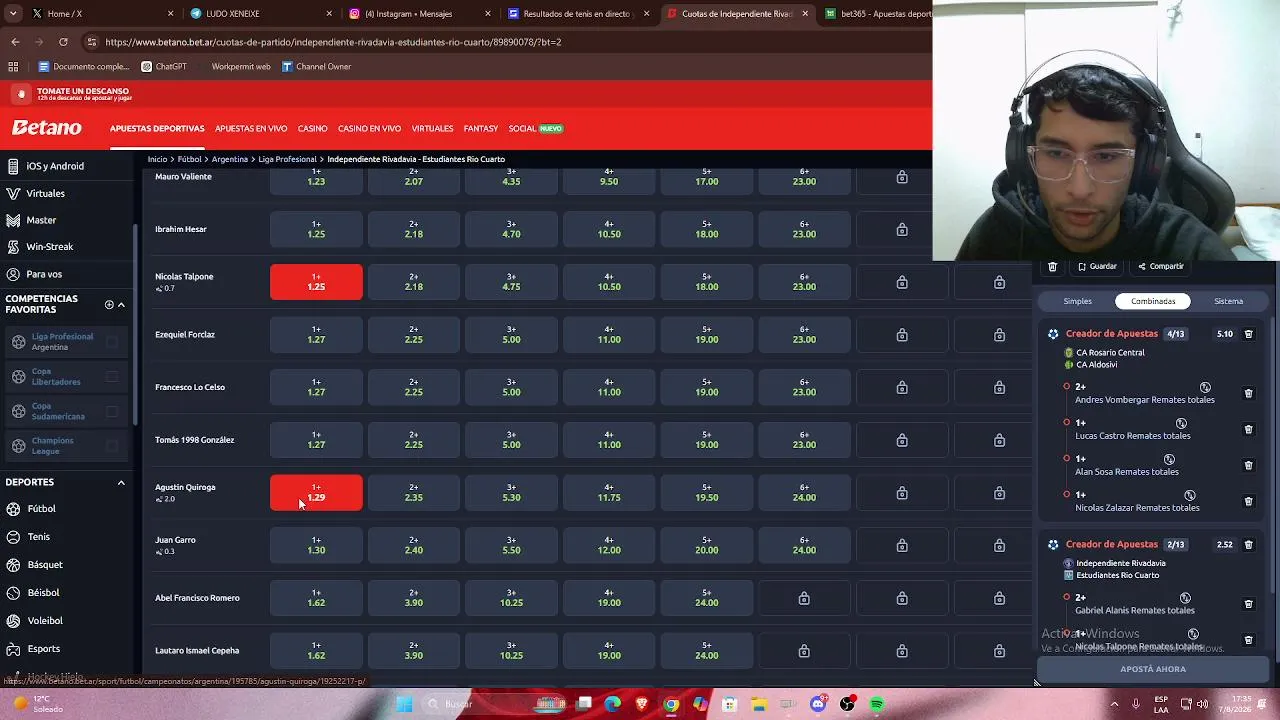The width and height of the screenshot is (1280, 720).
Task: Switch to the LUDO XENEIXE browser tab
Action: (x=260, y=14)
